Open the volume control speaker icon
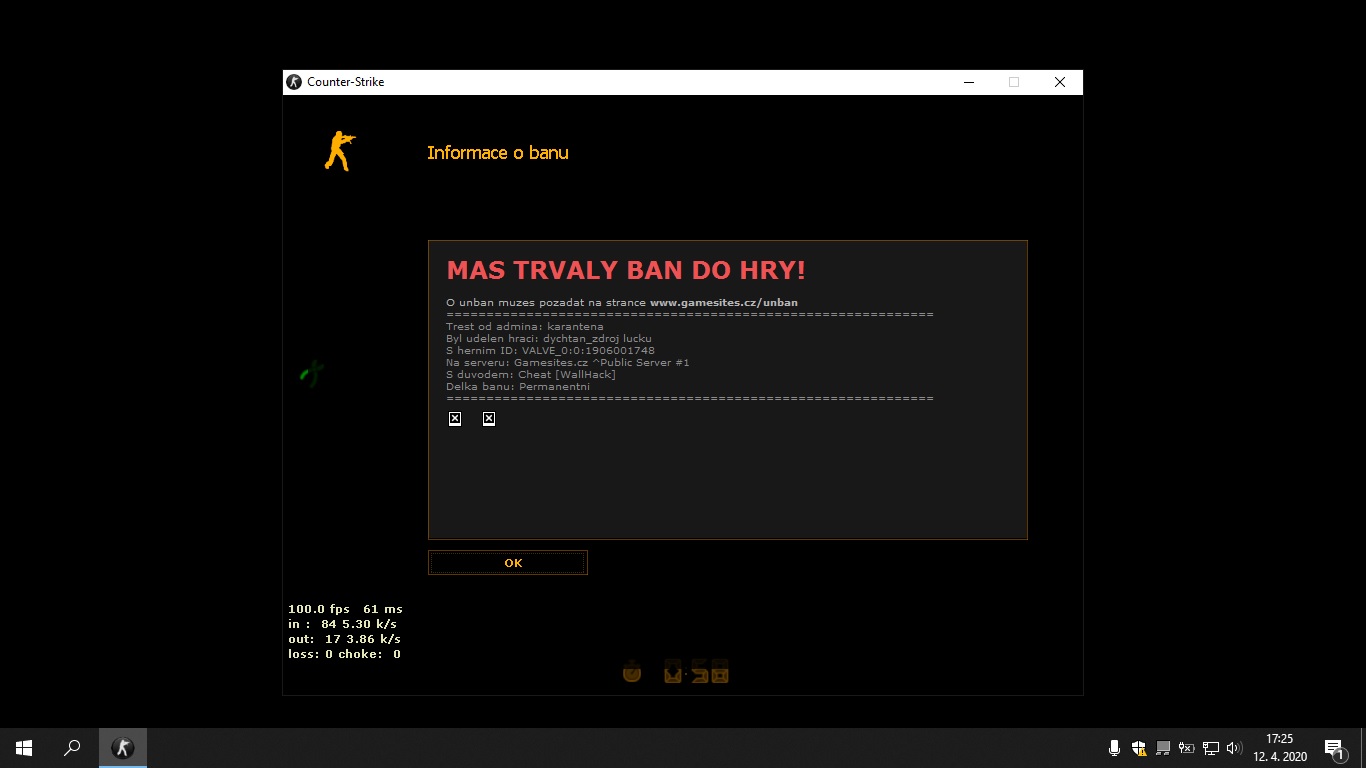Image resolution: width=1366 pixels, height=768 pixels. click(x=1234, y=748)
